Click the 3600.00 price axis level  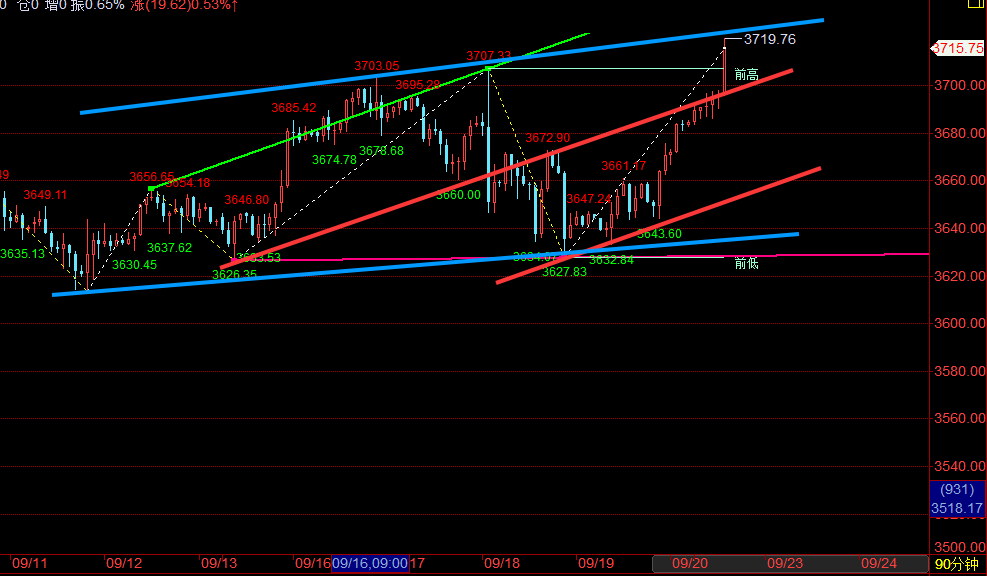tap(957, 324)
